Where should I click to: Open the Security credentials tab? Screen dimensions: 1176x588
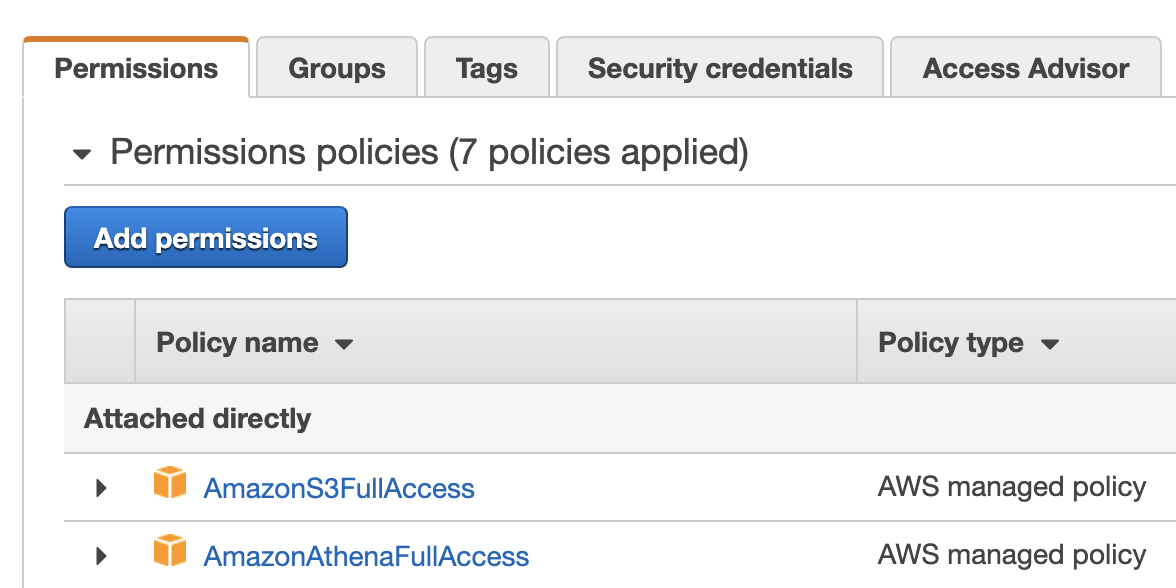click(720, 68)
